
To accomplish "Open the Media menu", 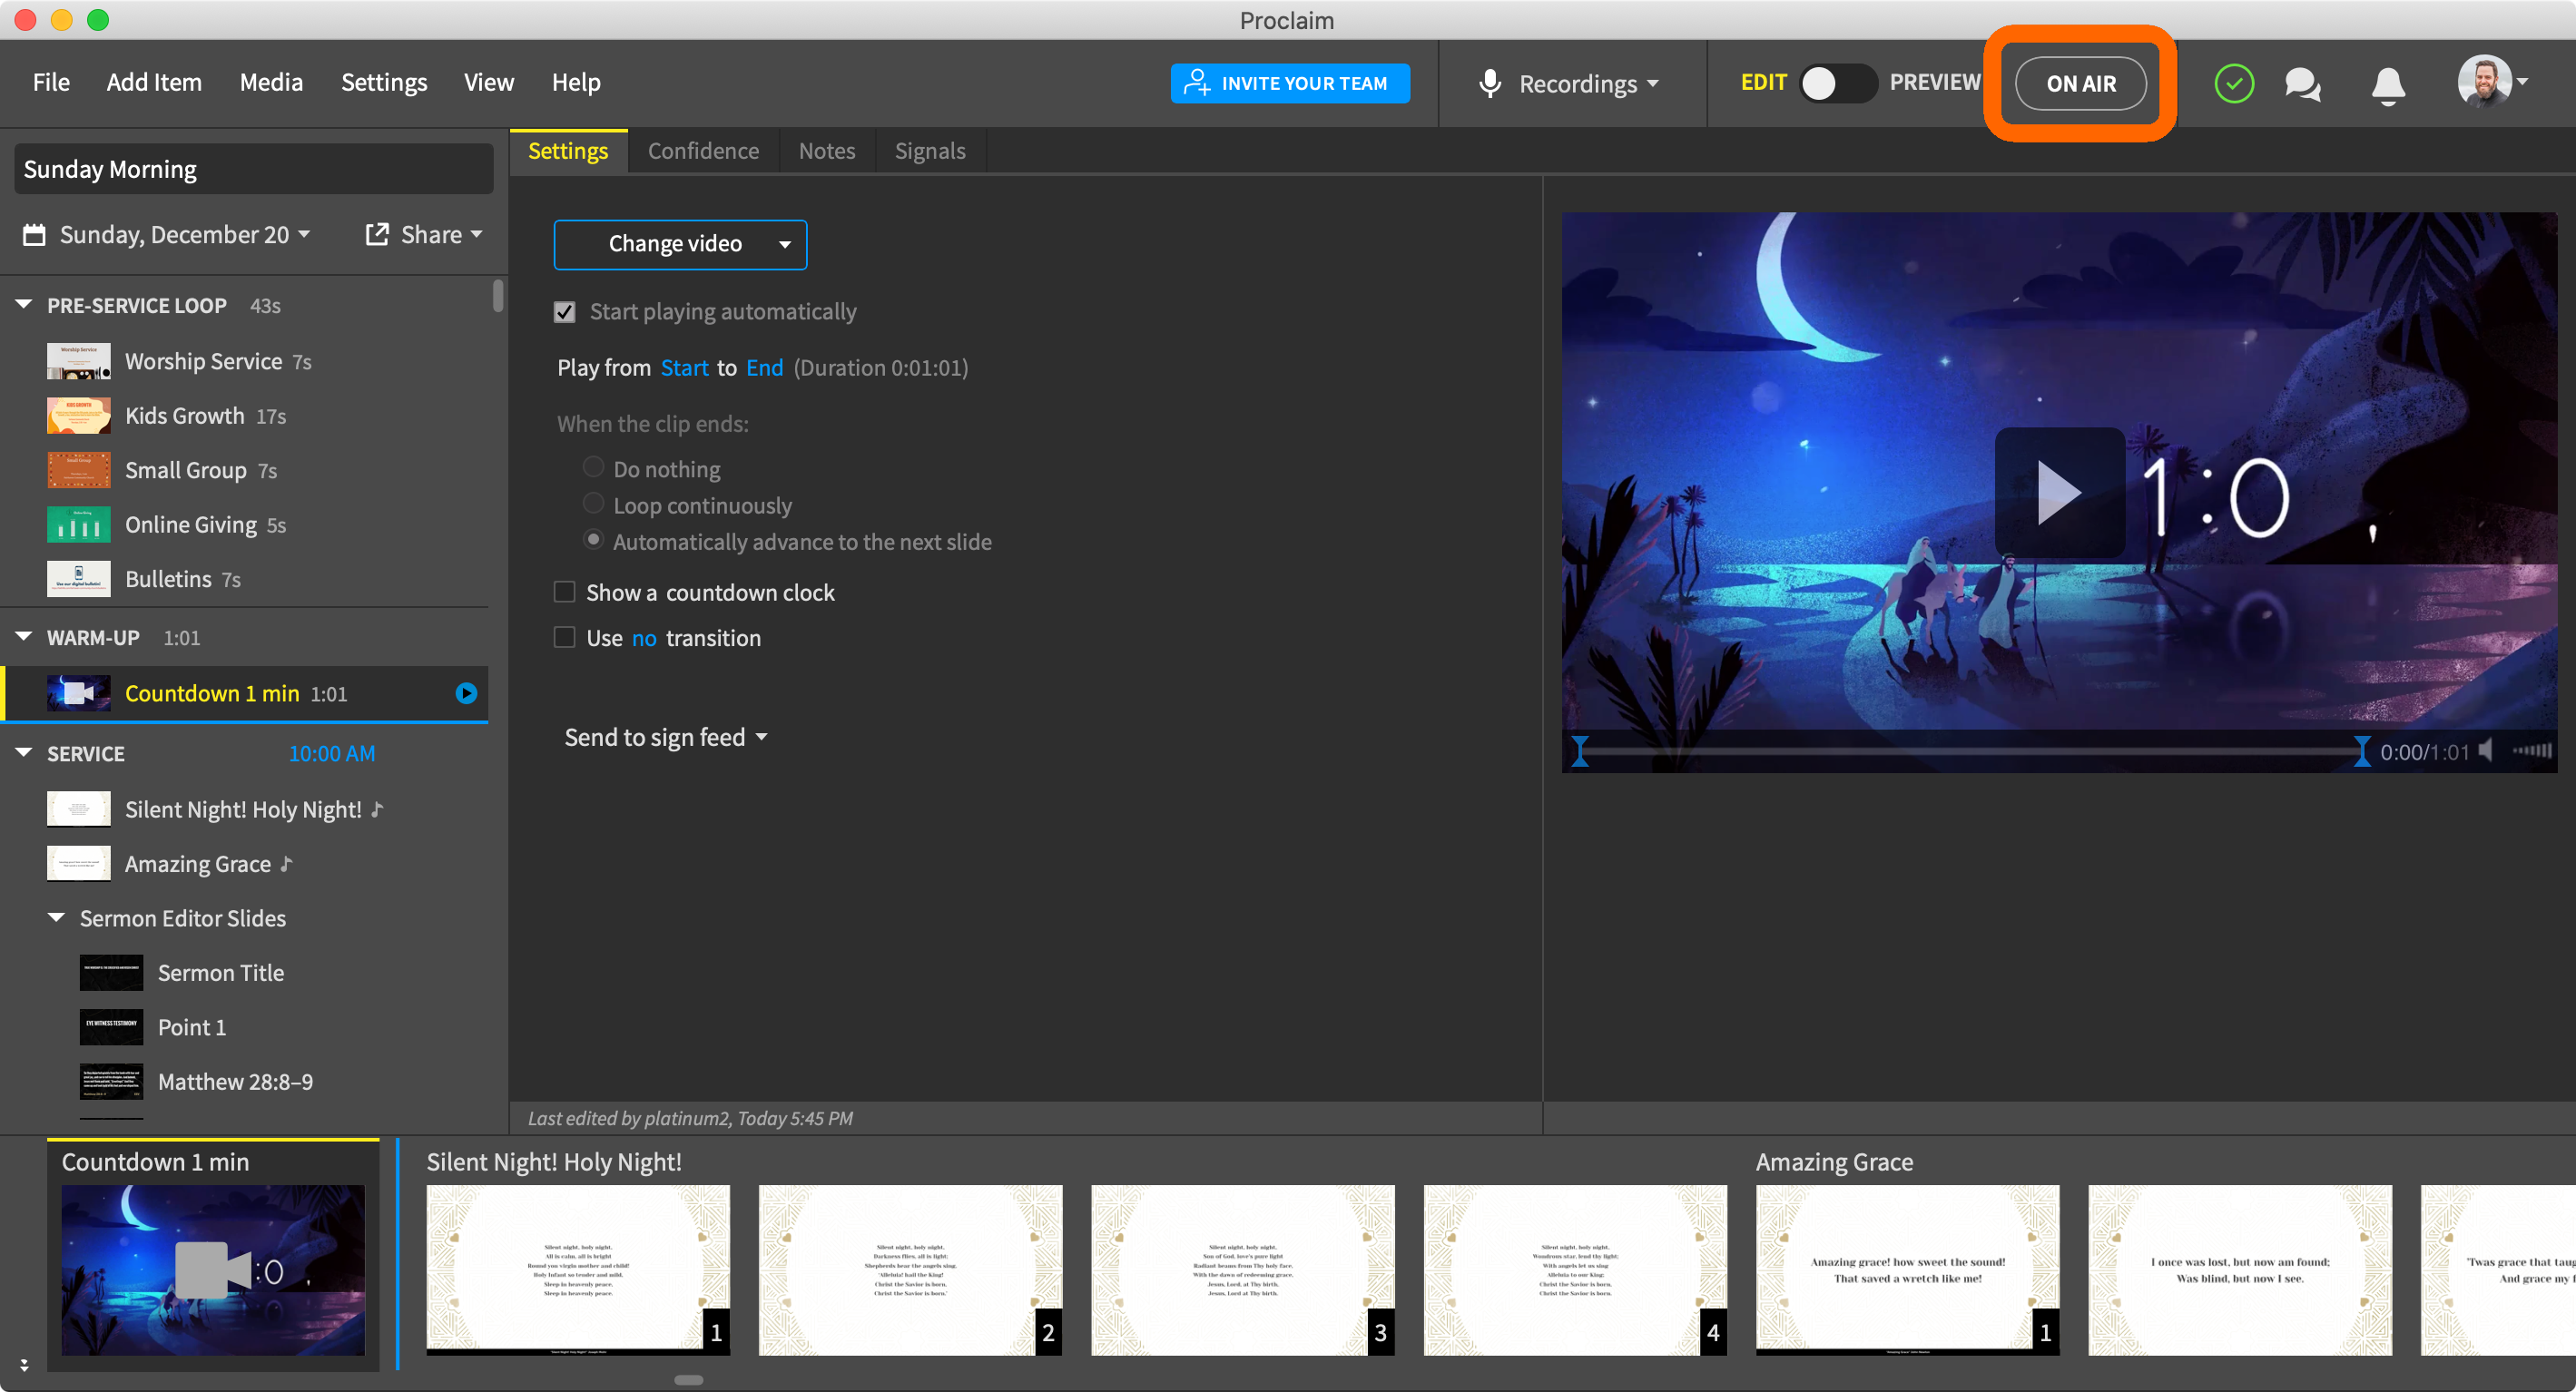I will [271, 82].
